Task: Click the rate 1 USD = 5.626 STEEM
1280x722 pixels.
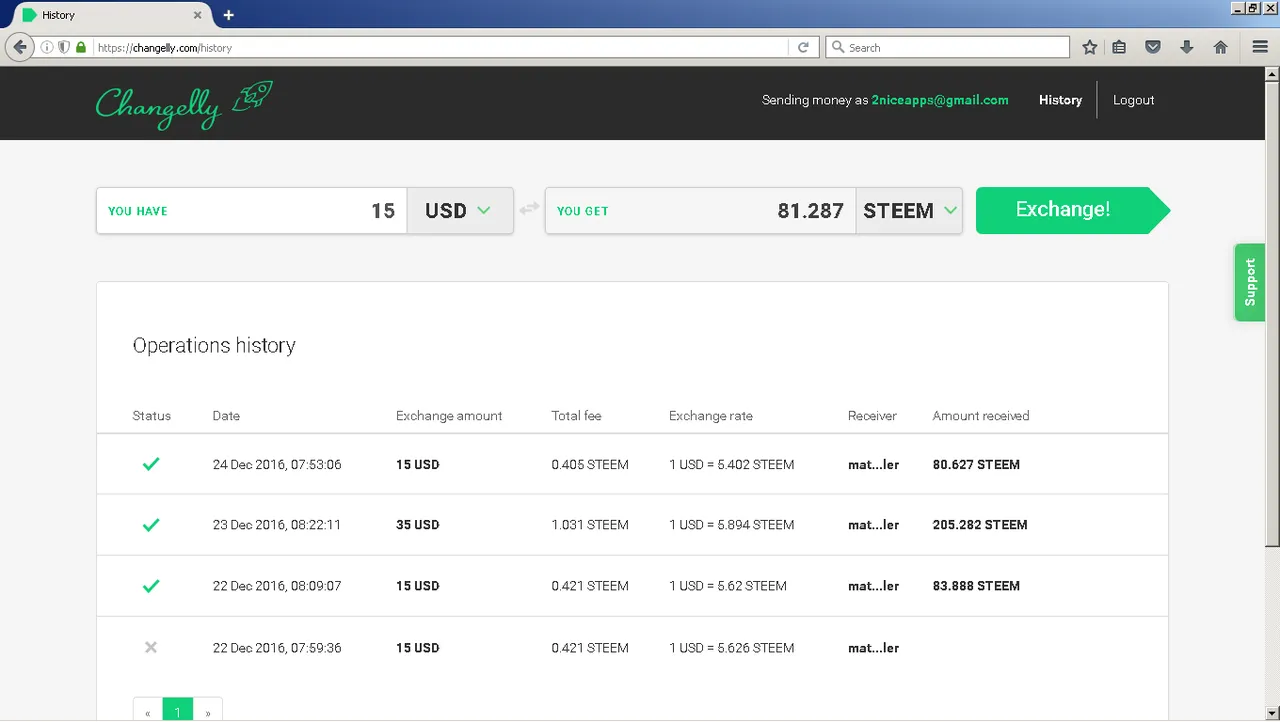Action: (731, 648)
